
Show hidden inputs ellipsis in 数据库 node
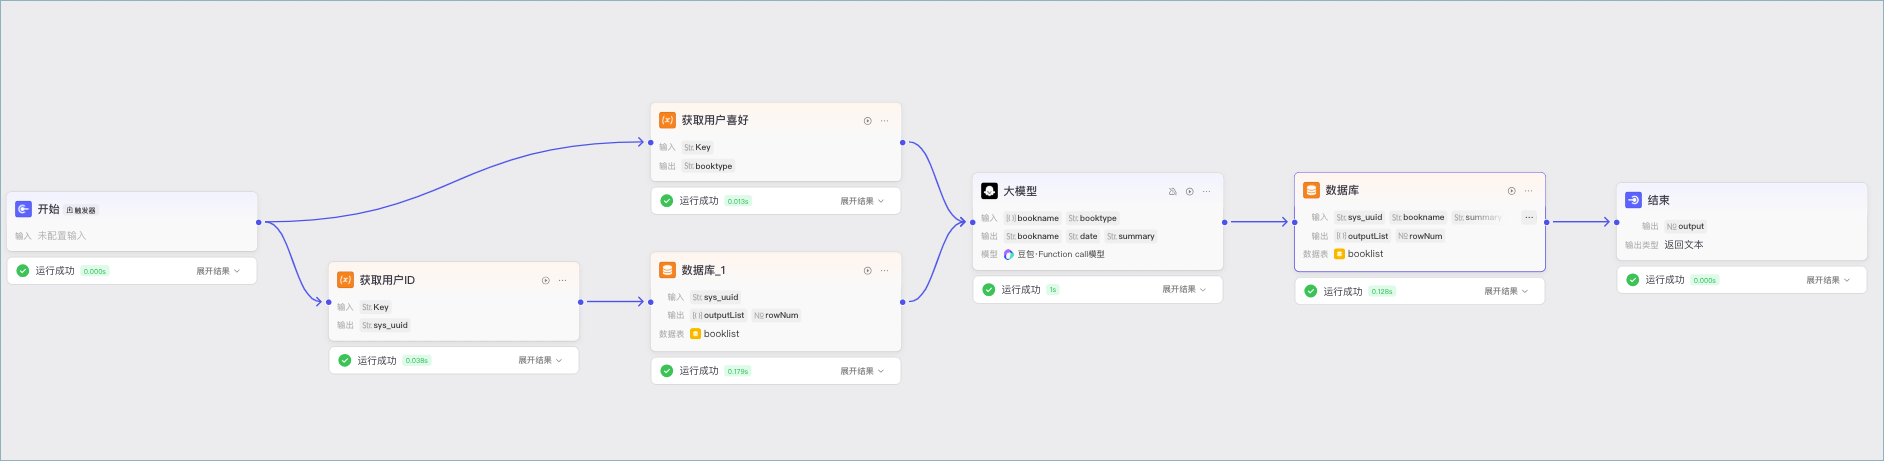(x=1529, y=217)
